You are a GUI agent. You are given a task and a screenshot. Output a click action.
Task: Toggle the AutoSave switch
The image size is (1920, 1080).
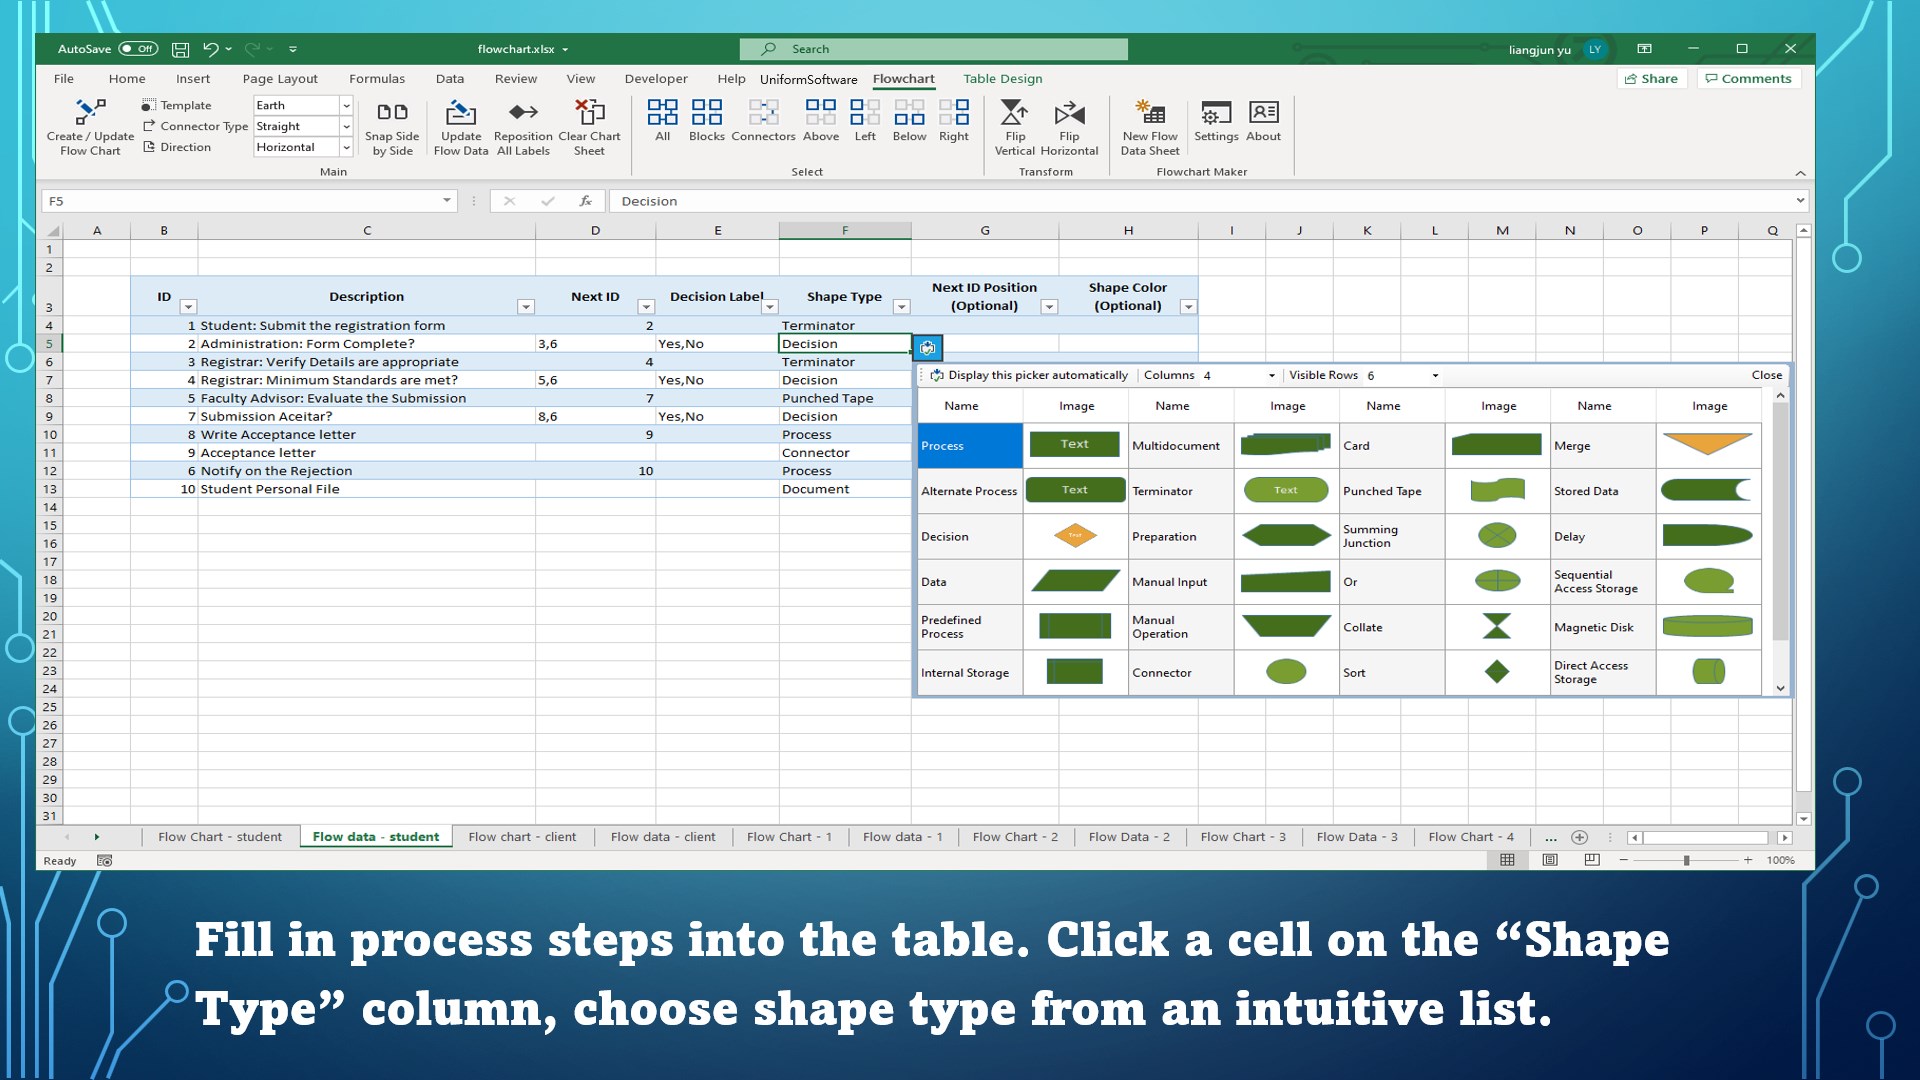(x=138, y=49)
